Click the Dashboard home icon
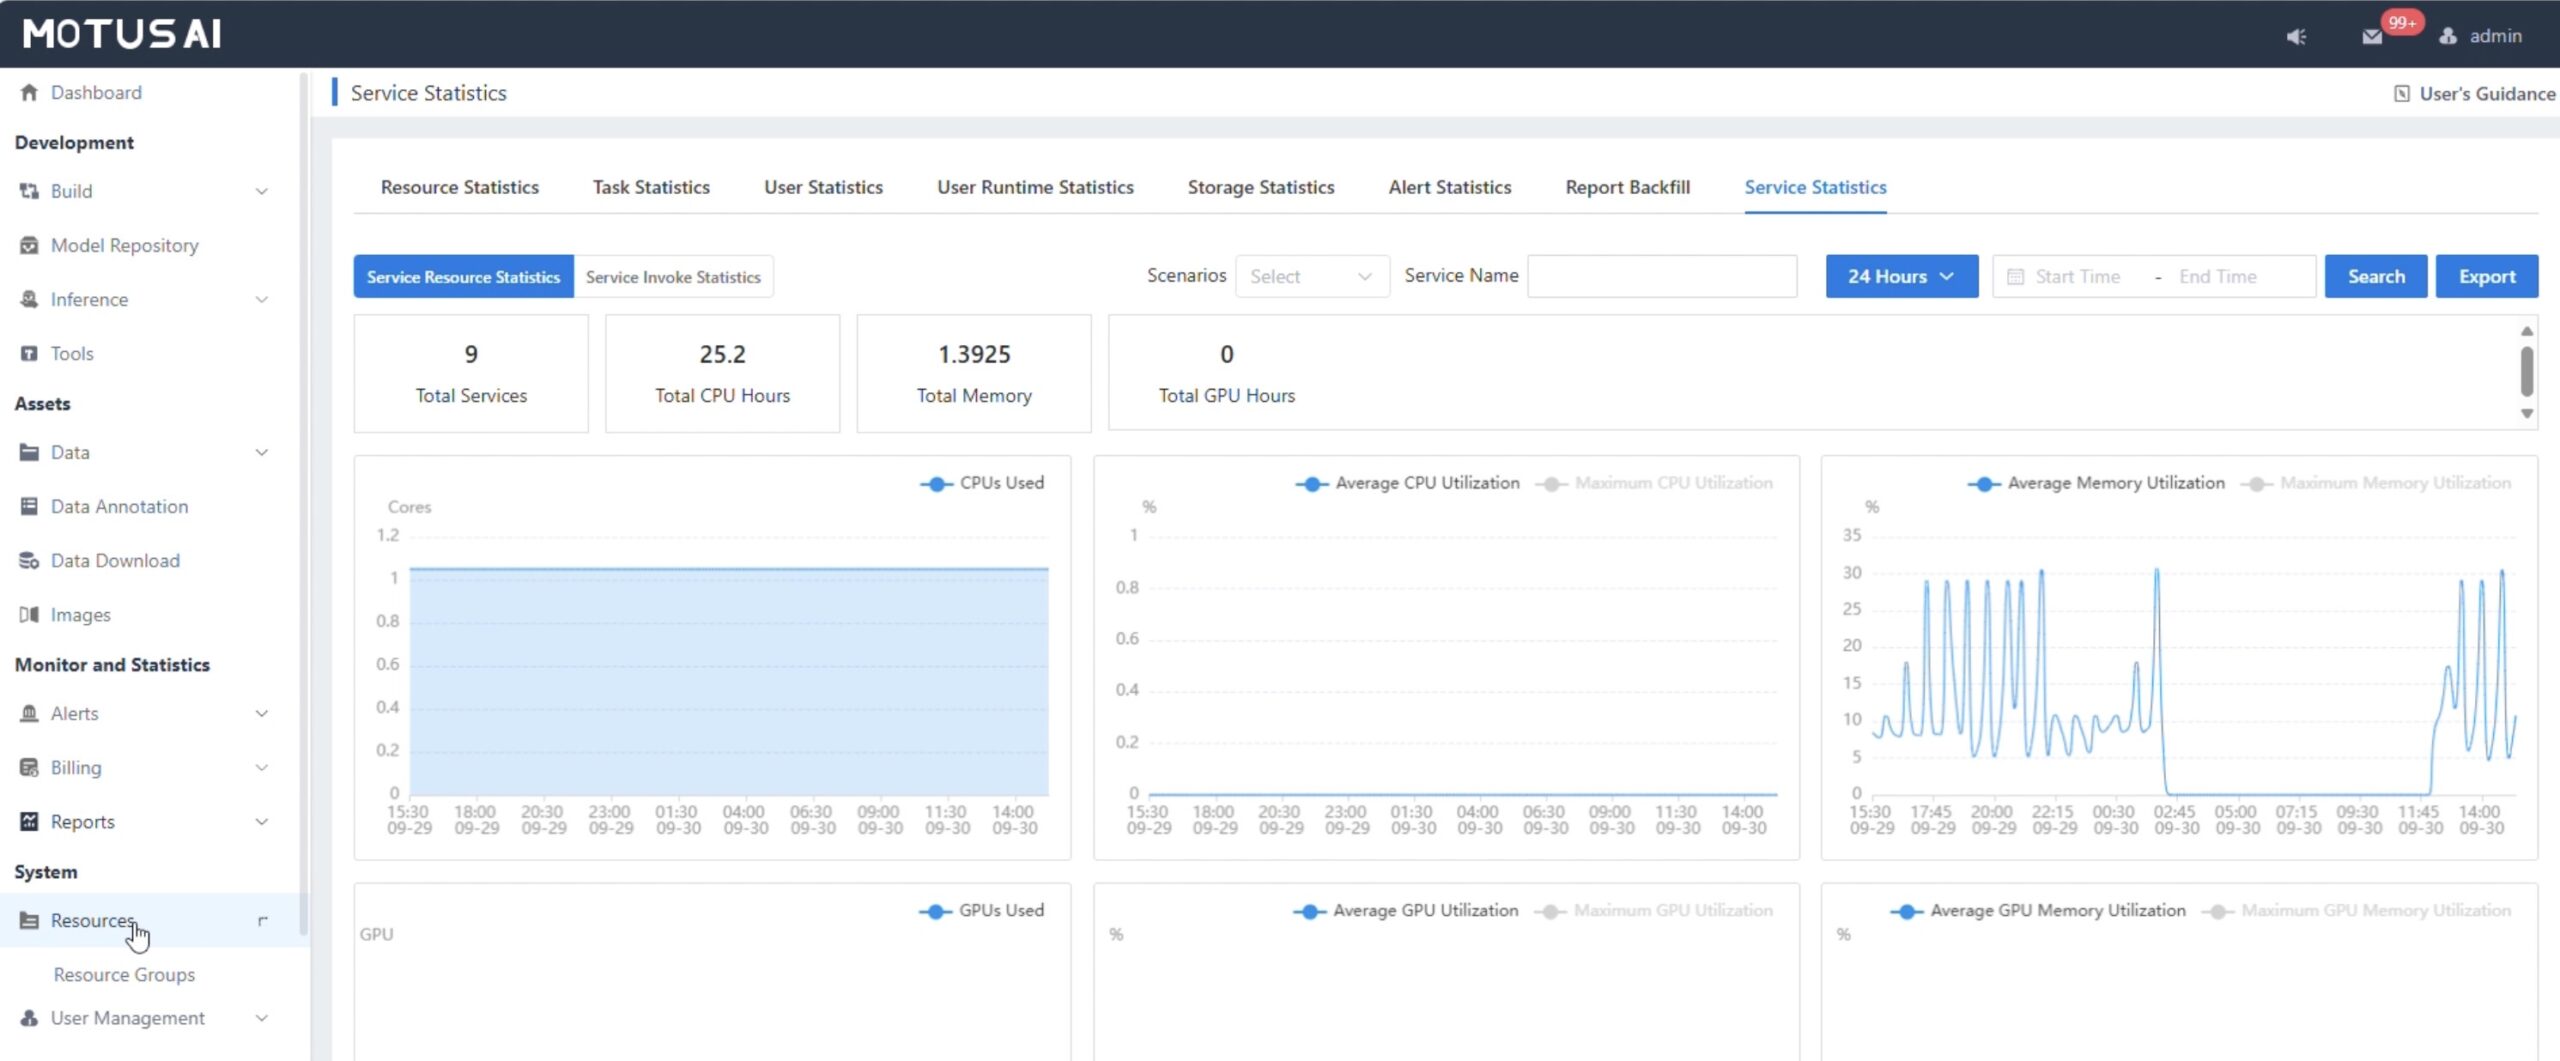Screen dimensions: 2560x1061 point(29,93)
